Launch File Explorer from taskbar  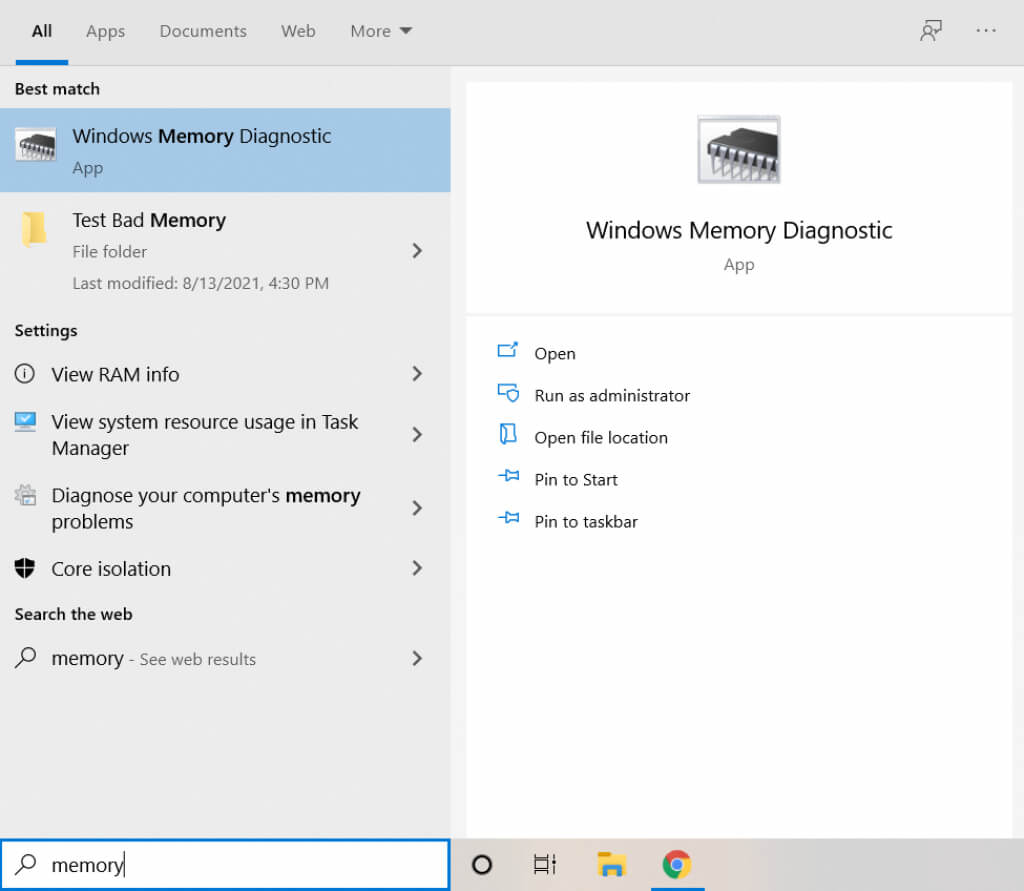point(611,865)
